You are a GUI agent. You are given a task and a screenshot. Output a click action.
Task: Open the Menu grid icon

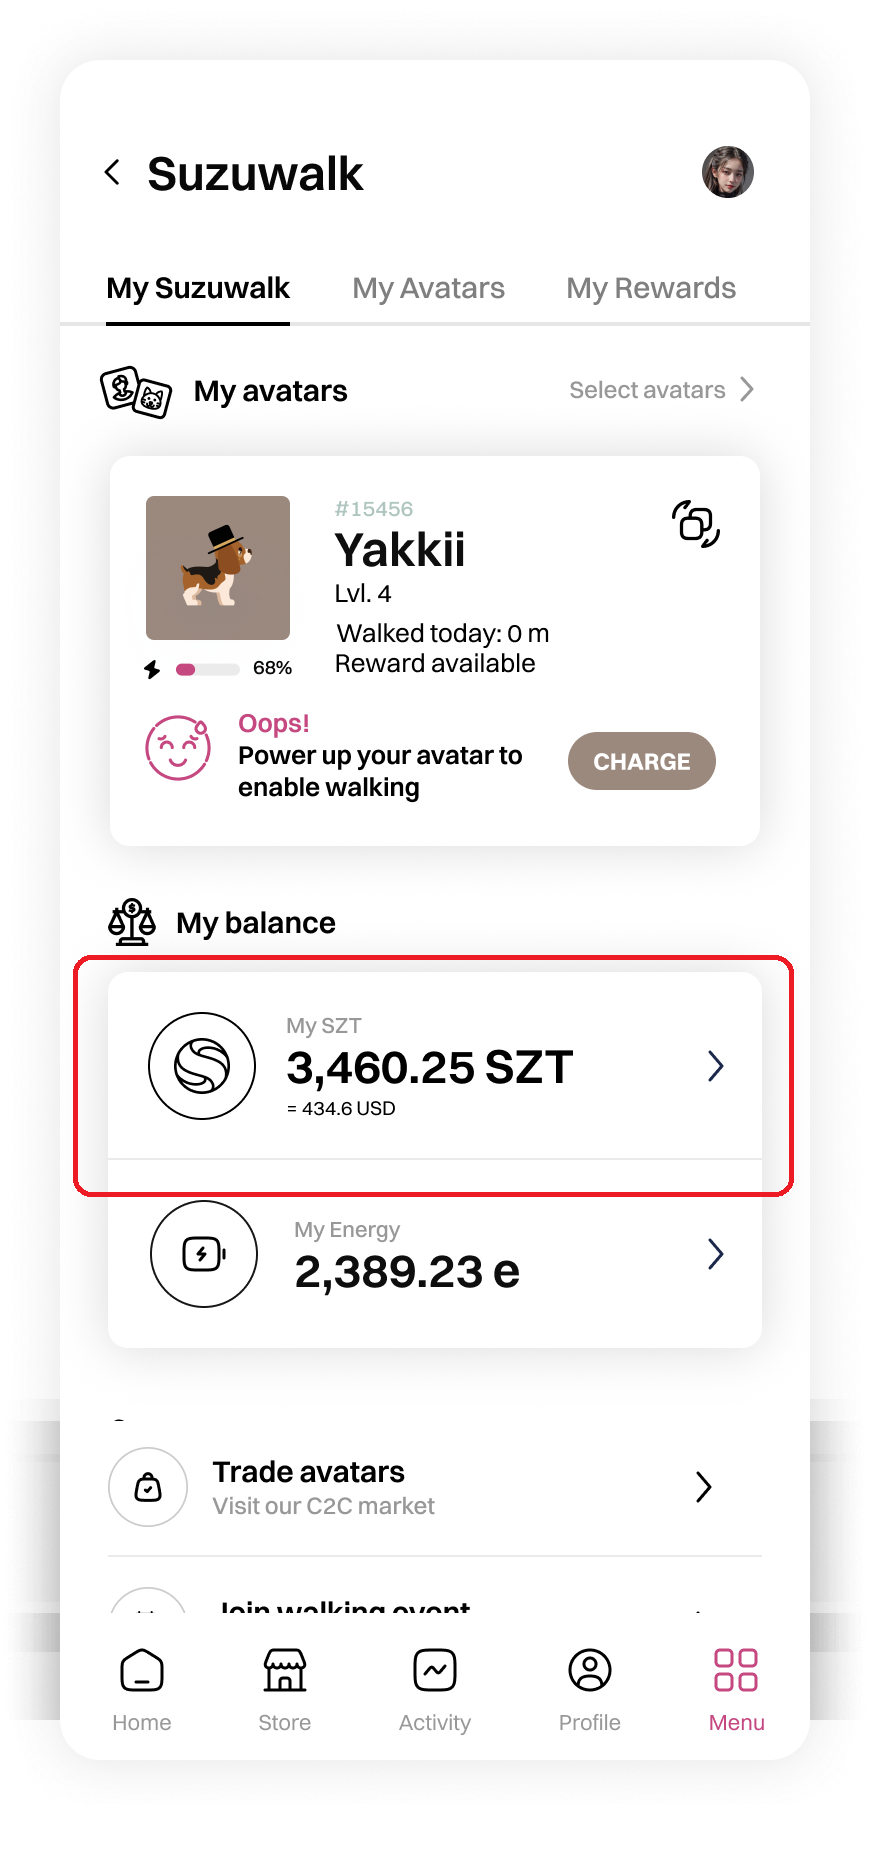[736, 1670]
